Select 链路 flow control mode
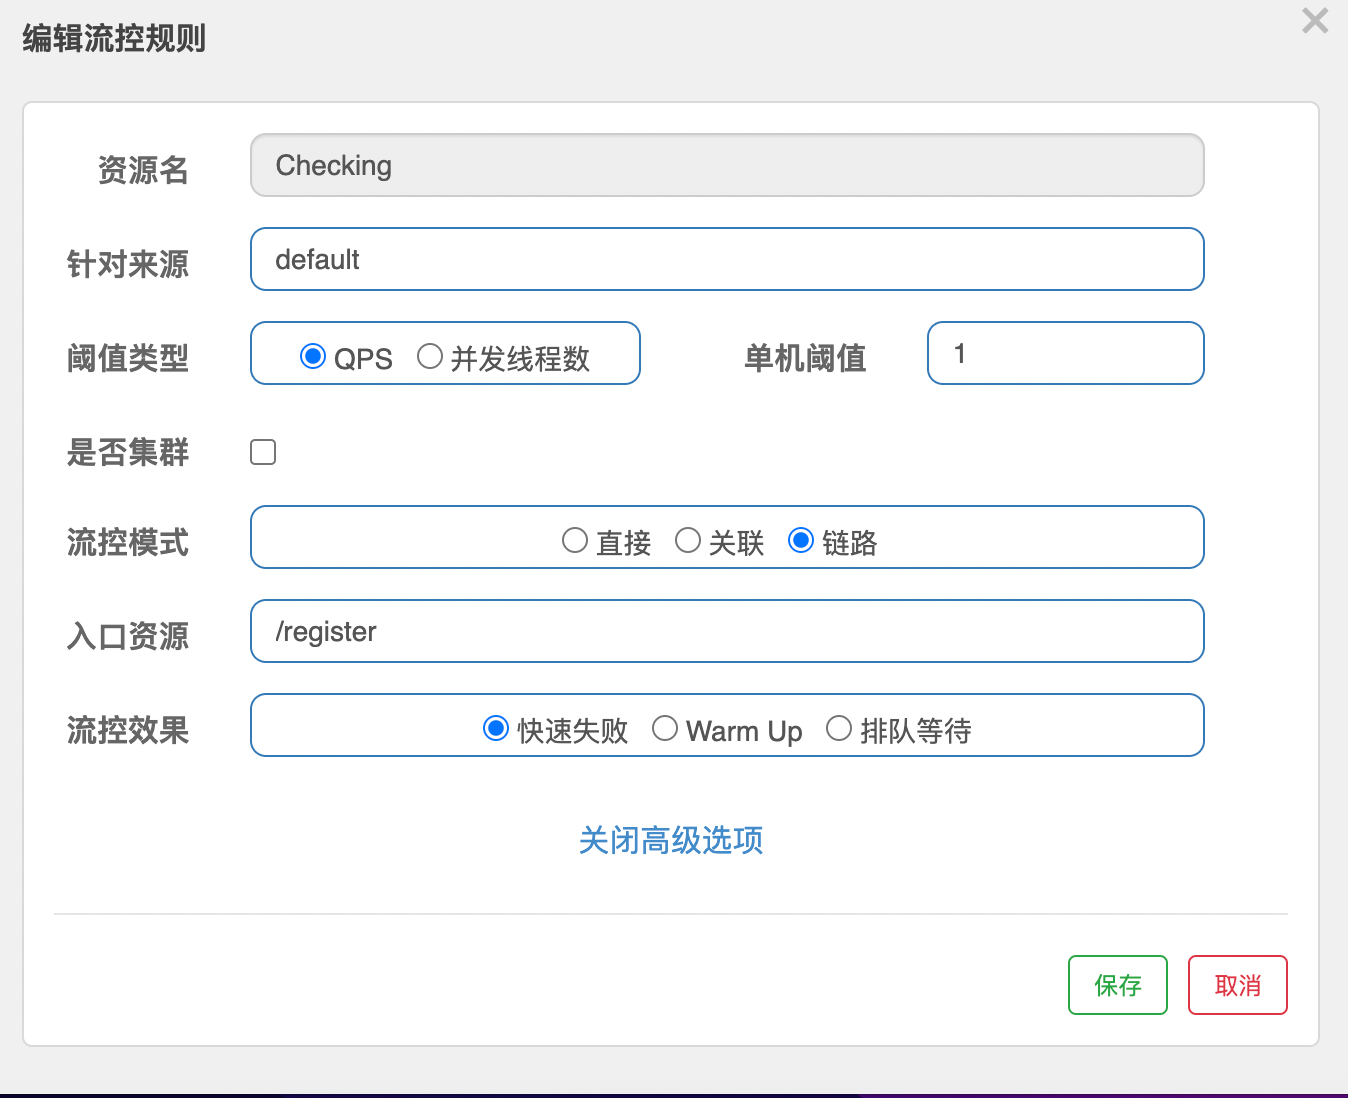The image size is (1348, 1098). pyautogui.click(x=801, y=541)
